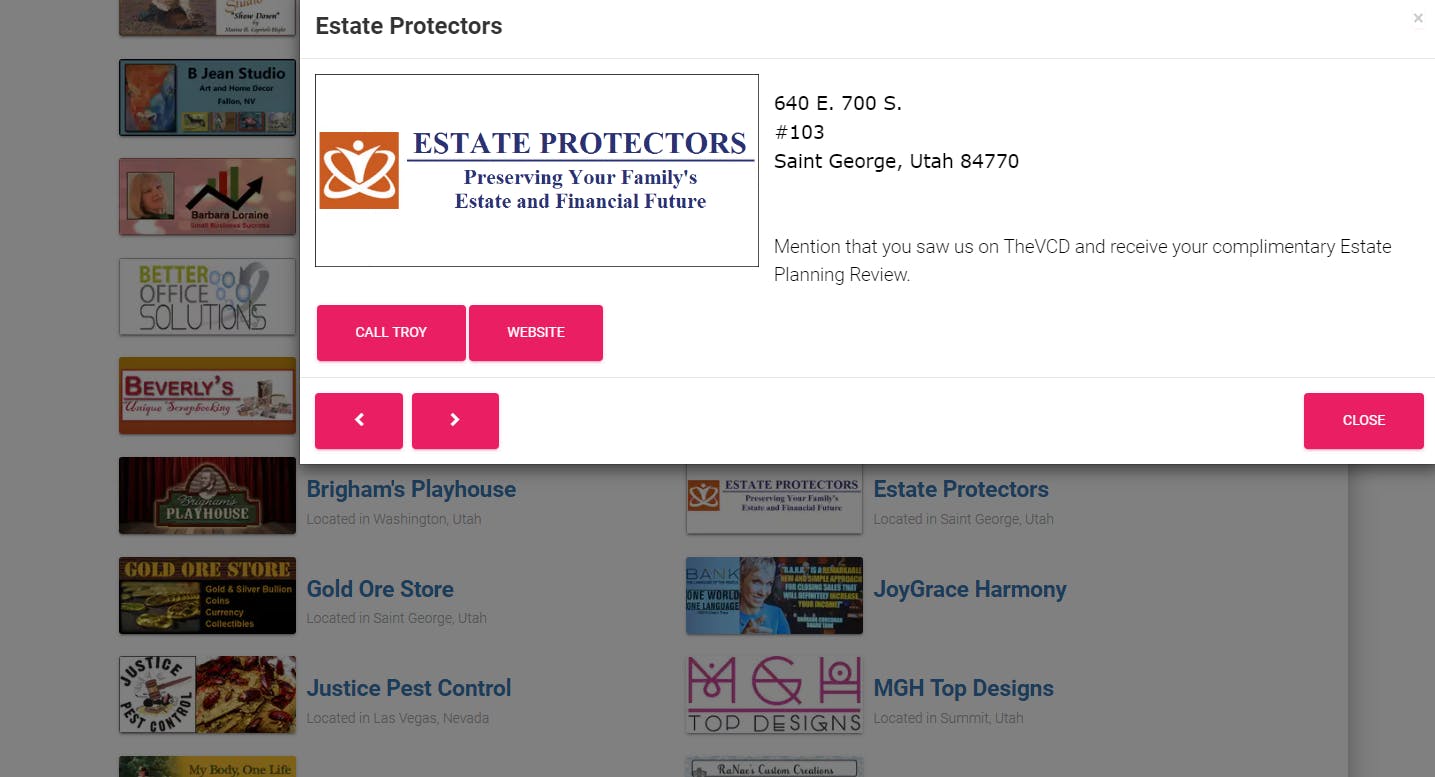Click the Barbara Loraine business thumbnail
The image size is (1435, 777).
click(x=207, y=196)
